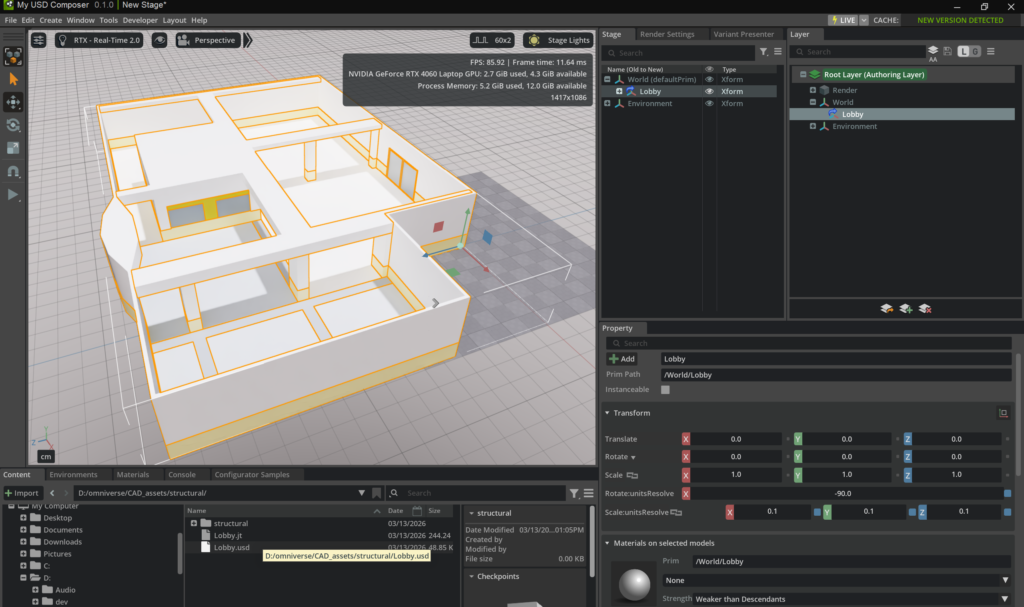This screenshot has height=607, width=1024.
Task: Collapse the Transform section
Action: coord(607,413)
